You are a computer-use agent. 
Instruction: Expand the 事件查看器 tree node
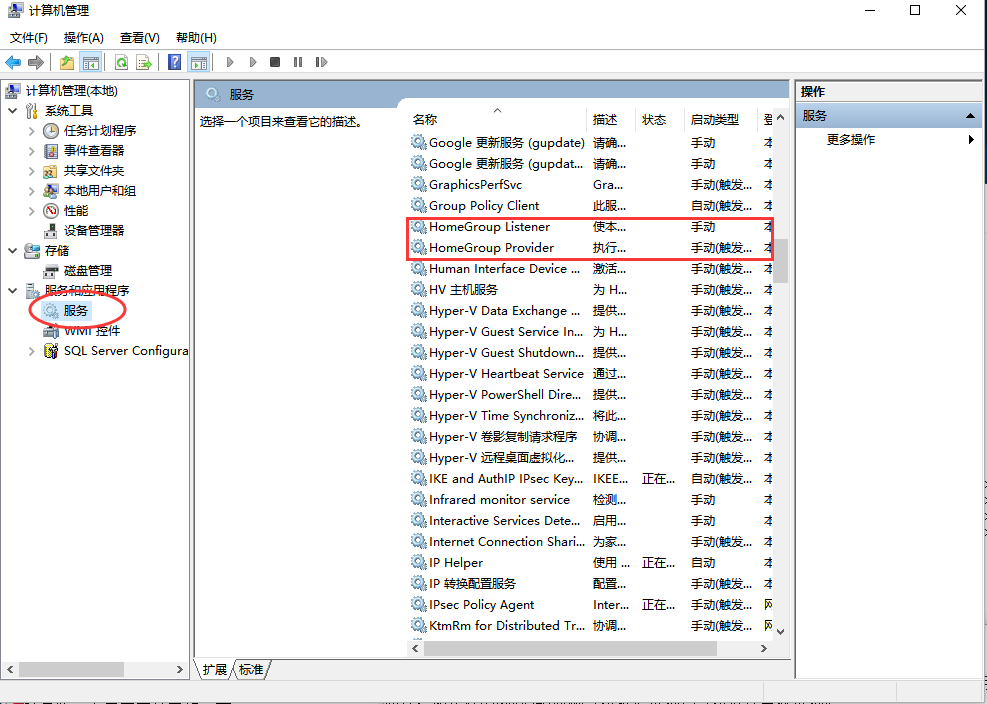click(x=30, y=150)
